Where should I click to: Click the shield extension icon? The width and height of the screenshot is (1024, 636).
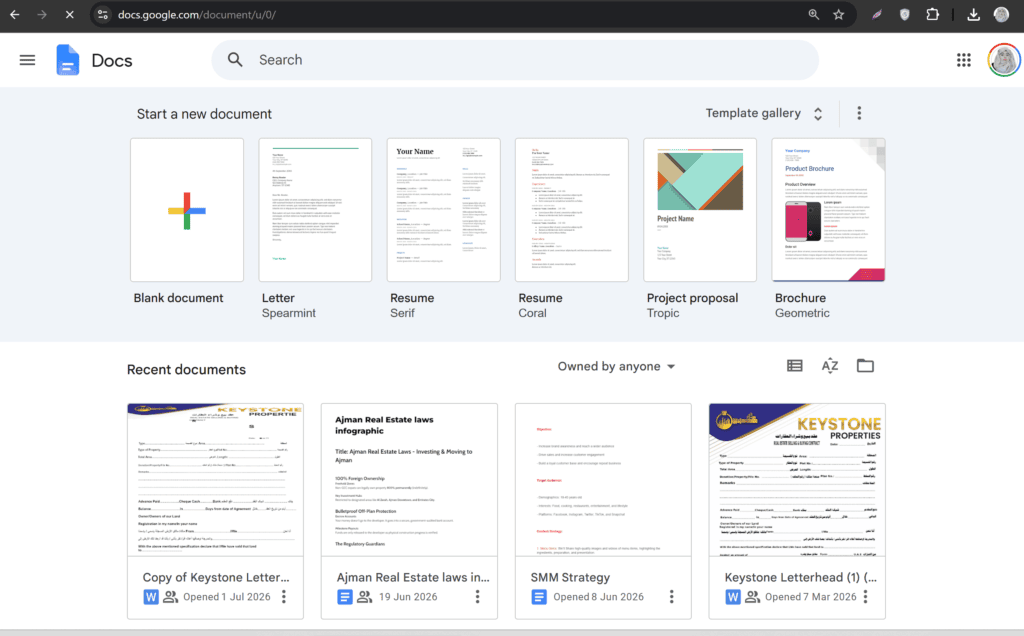pyautogui.click(x=904, y=14)
